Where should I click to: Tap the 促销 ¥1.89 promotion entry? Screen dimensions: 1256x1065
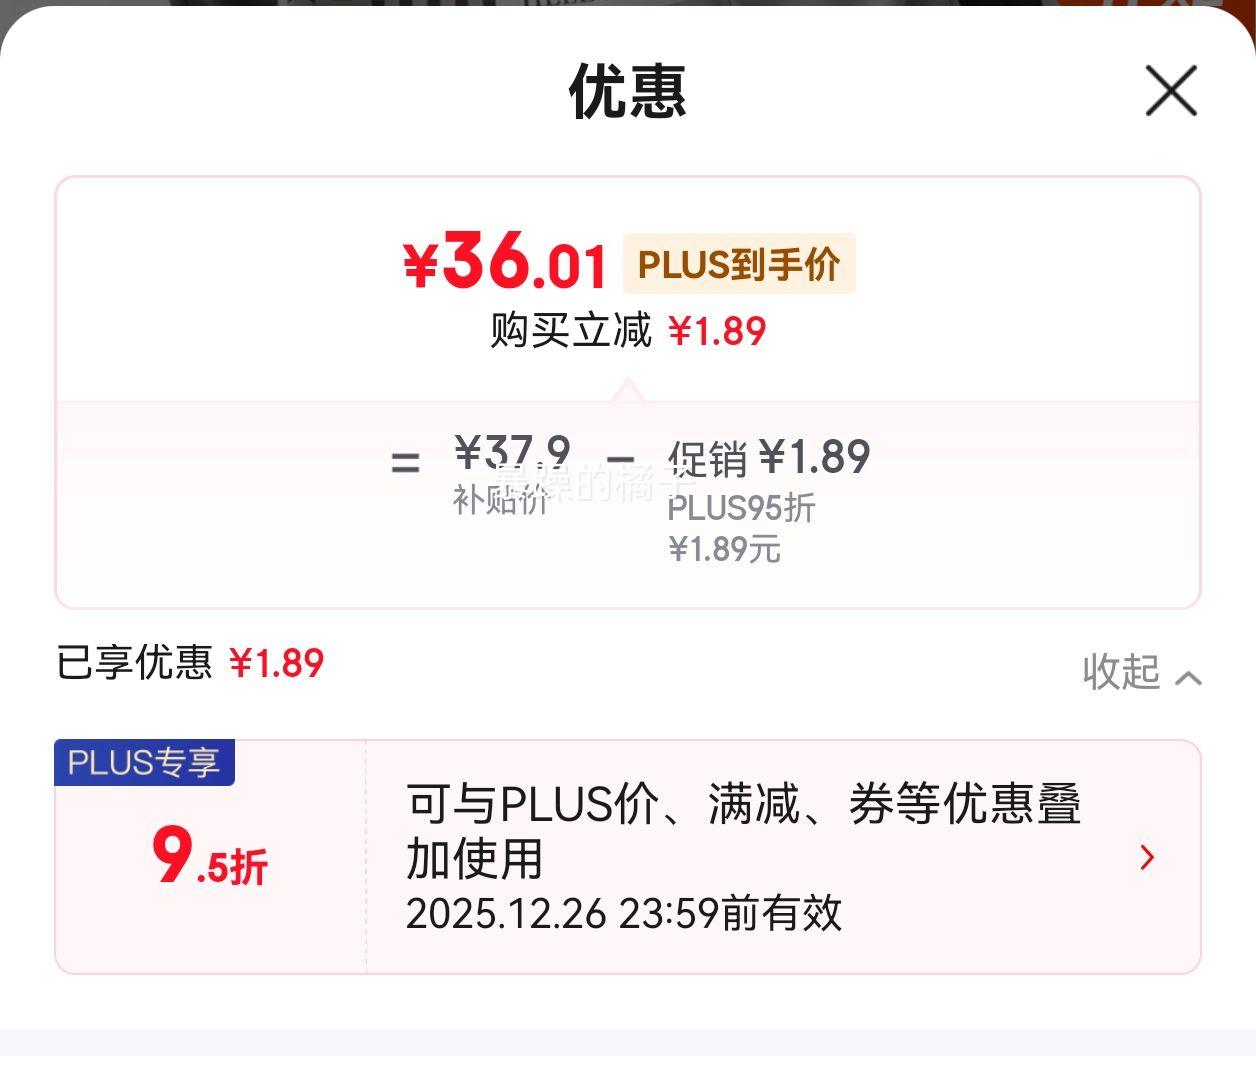coord(769,458)
